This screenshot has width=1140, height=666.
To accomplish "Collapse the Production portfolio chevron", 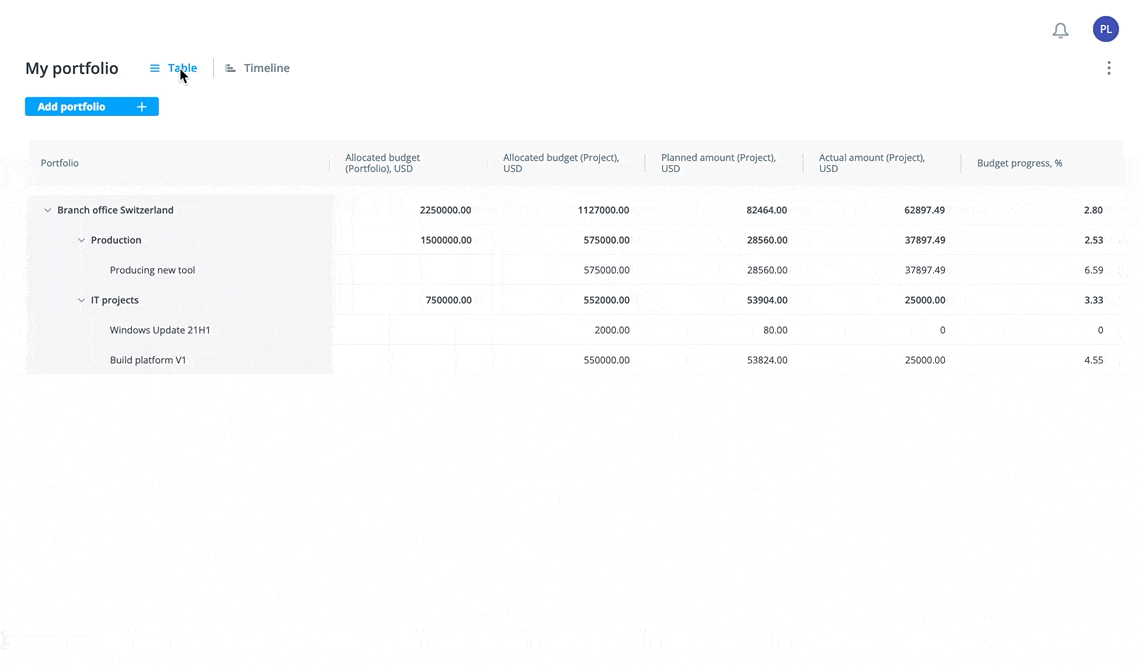I will pos(81,240).
